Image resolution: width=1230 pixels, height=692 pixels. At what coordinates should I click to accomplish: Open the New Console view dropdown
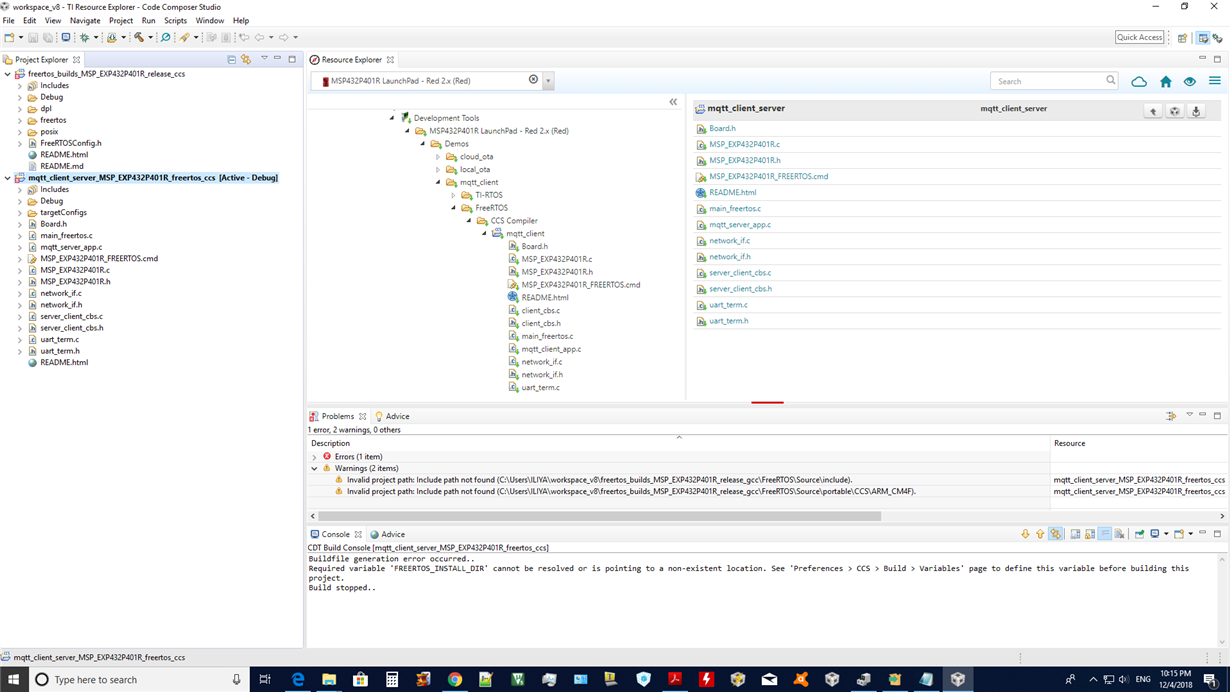pyautogui.click(x=1190, y=534)
